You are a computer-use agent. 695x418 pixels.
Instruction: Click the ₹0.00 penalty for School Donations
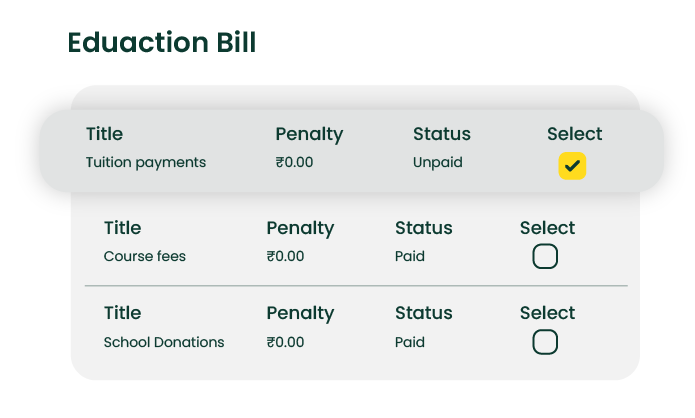tap(285, 342)
